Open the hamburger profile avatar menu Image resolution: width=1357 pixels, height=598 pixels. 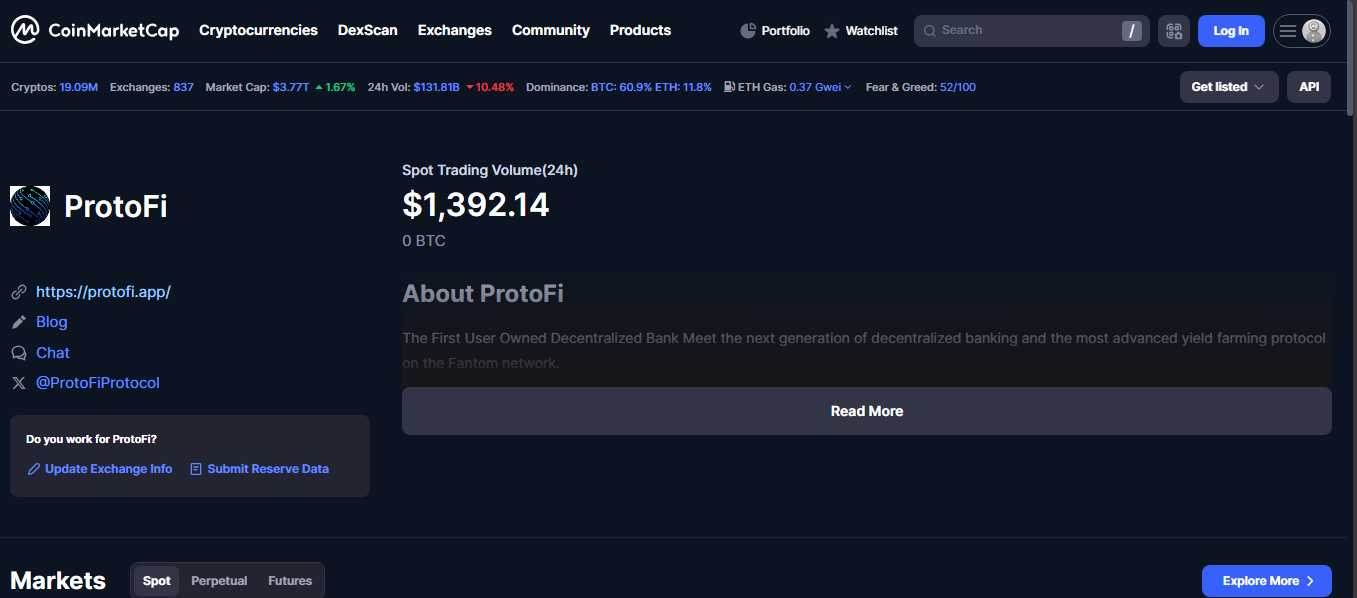(x=1301, y=31)
